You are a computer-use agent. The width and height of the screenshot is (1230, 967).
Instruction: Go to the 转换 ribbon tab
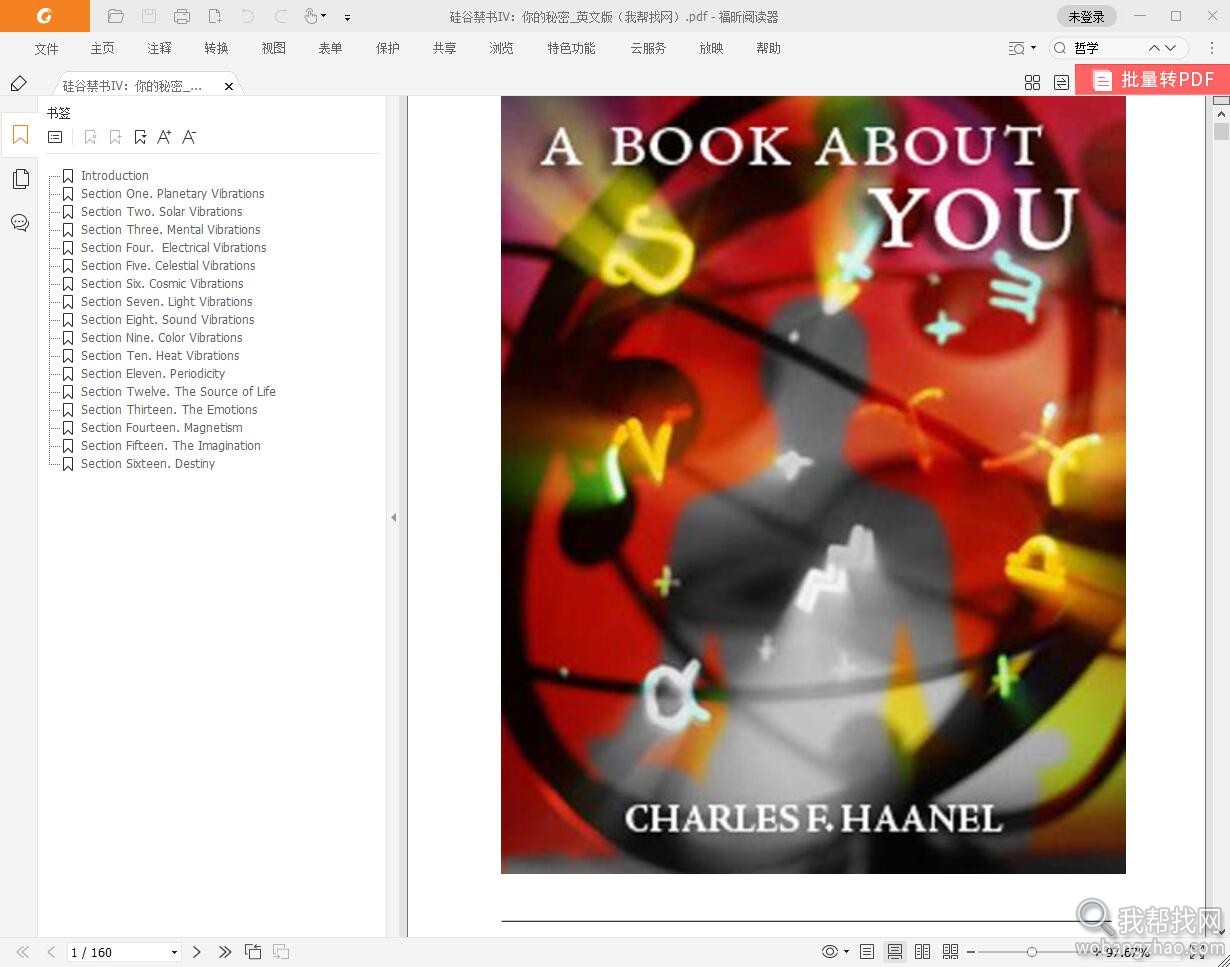pos(216,48)
